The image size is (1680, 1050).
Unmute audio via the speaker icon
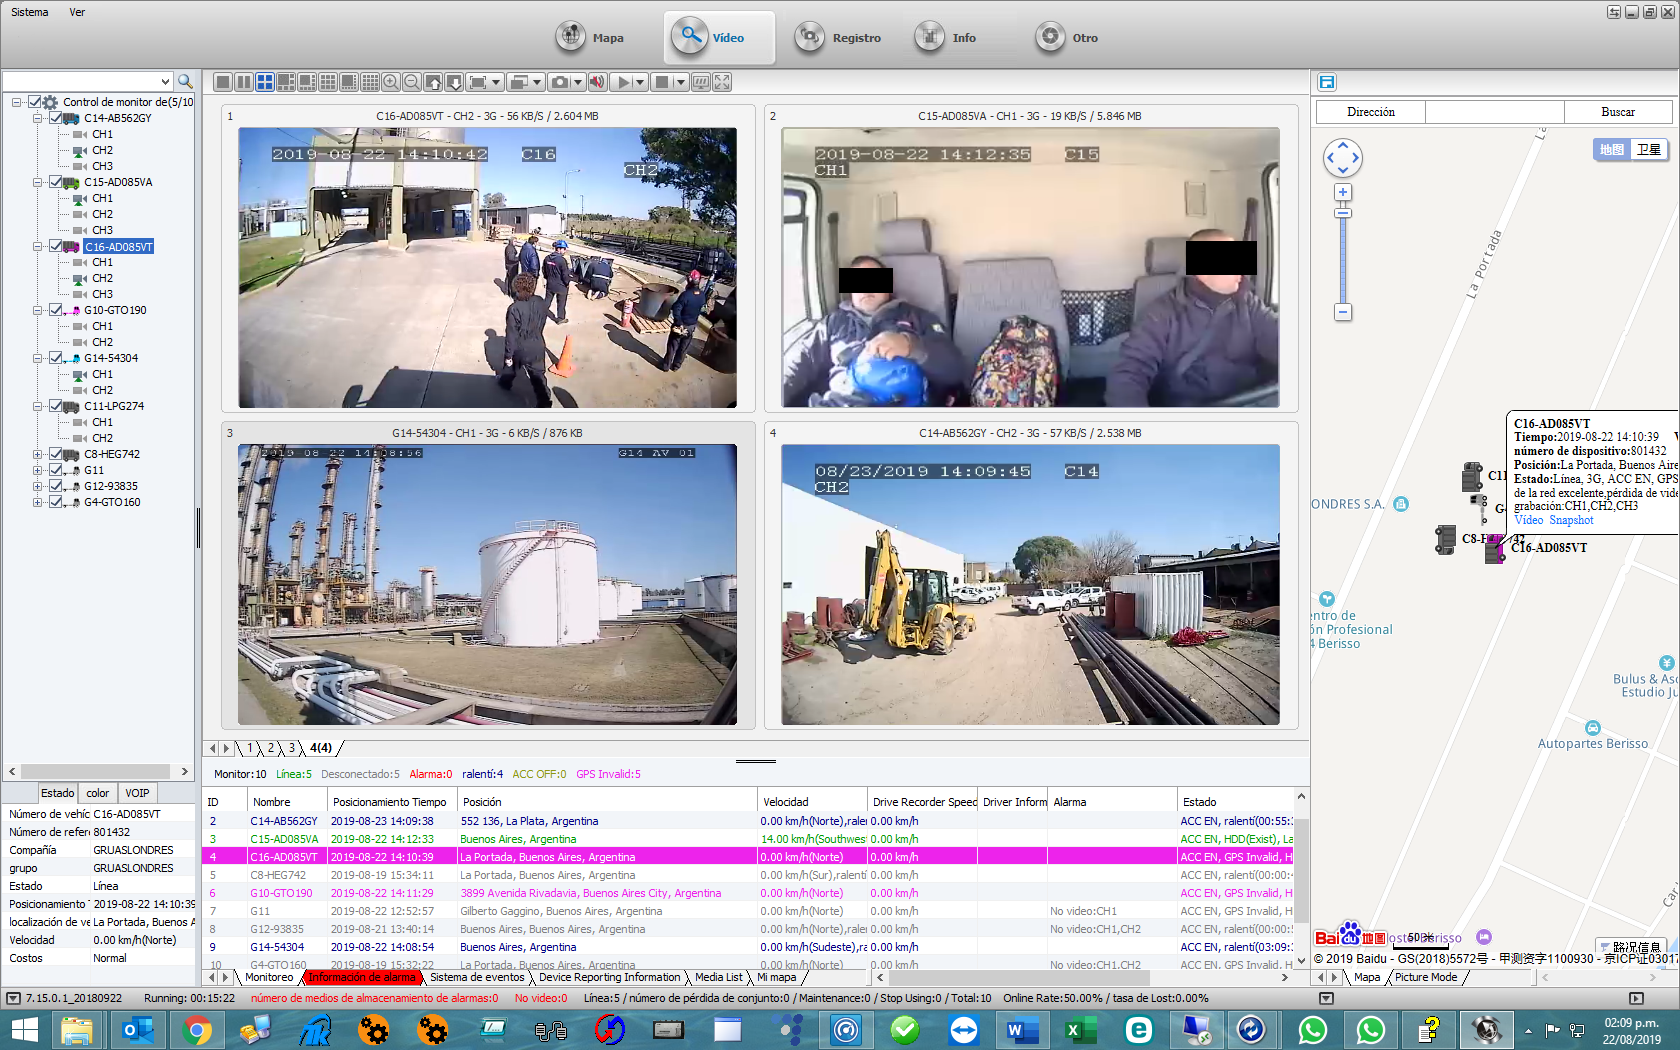point(598,82)
